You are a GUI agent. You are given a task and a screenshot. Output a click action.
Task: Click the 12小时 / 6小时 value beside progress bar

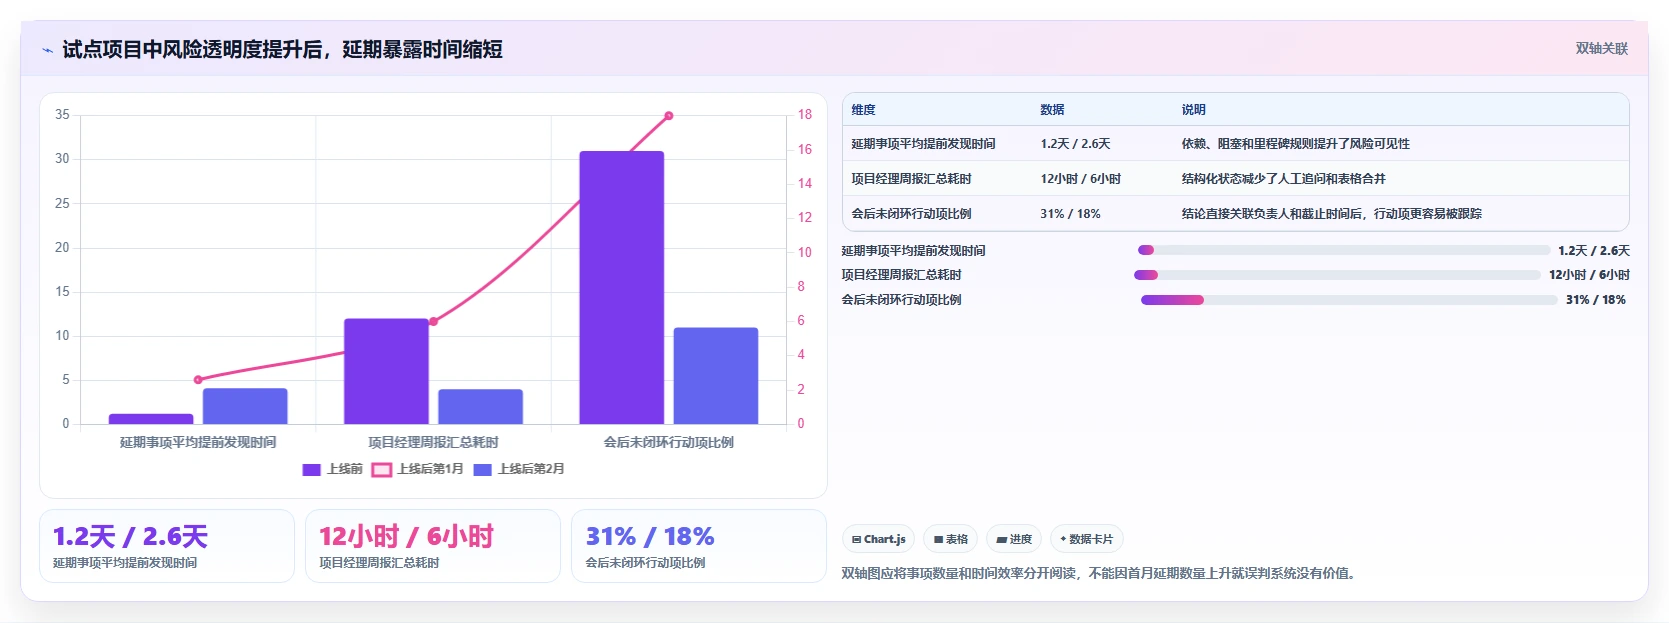click(x=1589, y=275)
